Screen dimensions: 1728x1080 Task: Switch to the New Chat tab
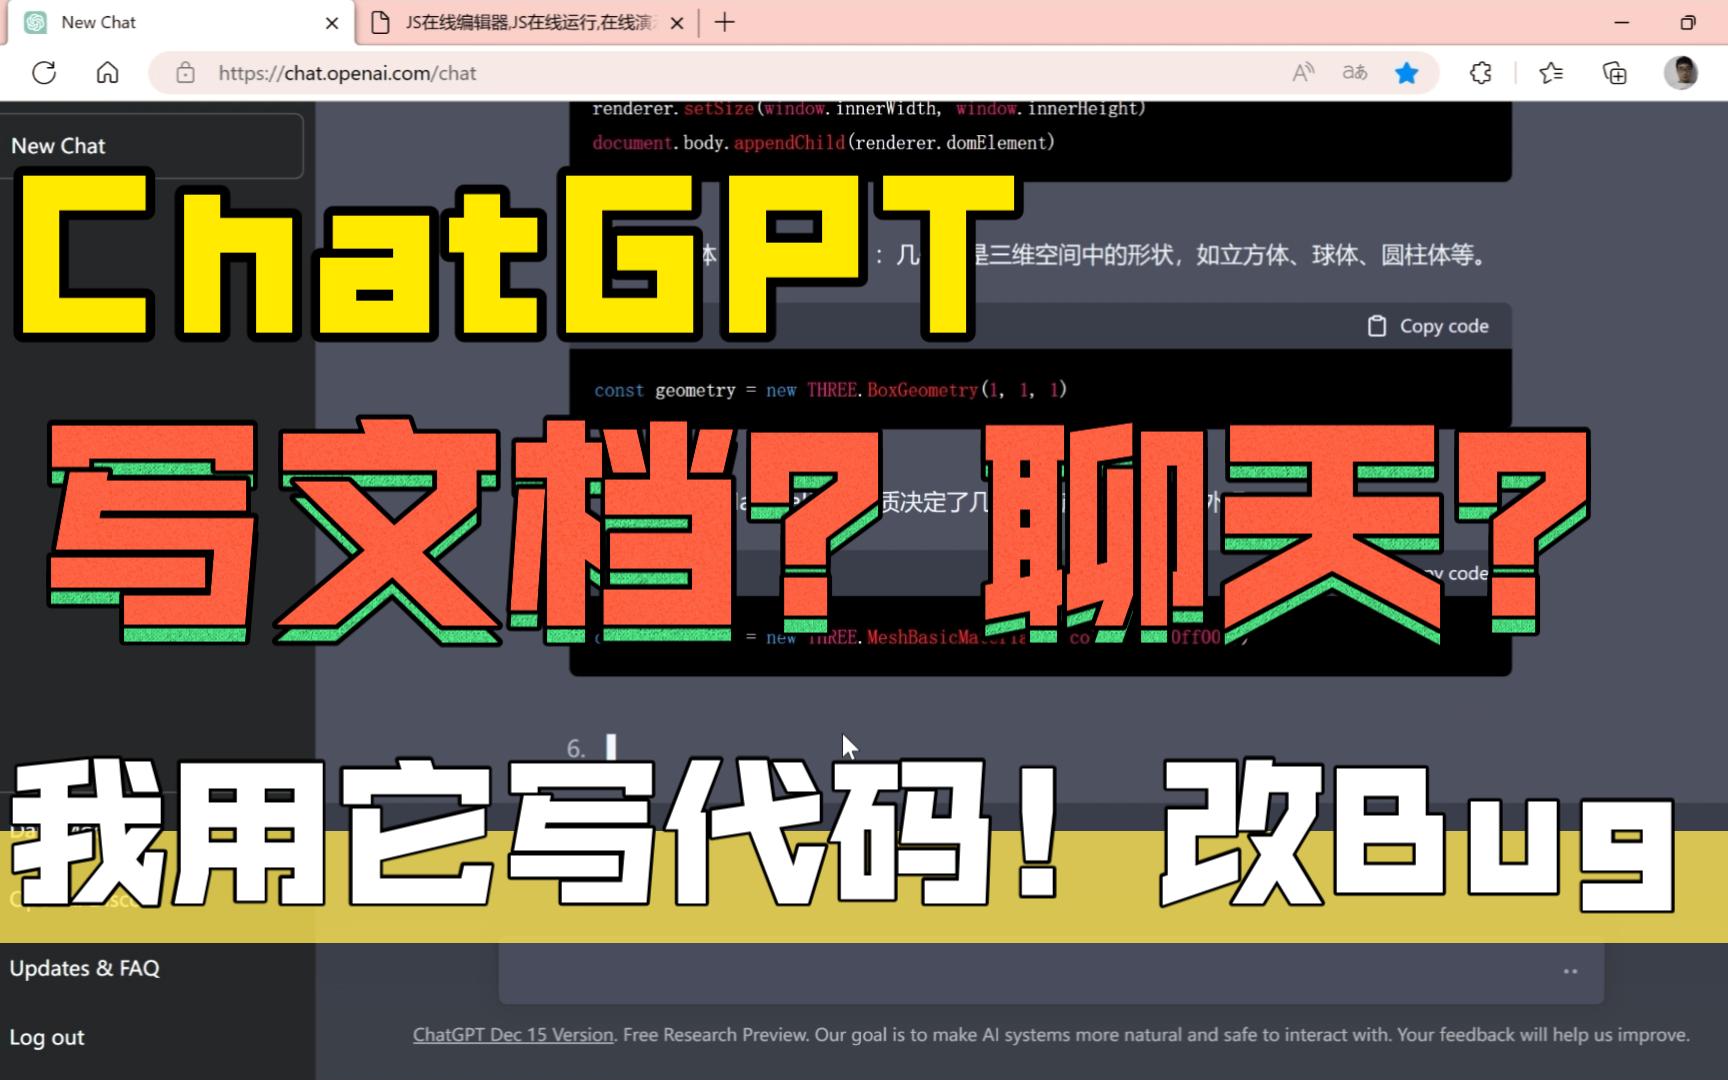pyautogui.click(x=180, y=23)
